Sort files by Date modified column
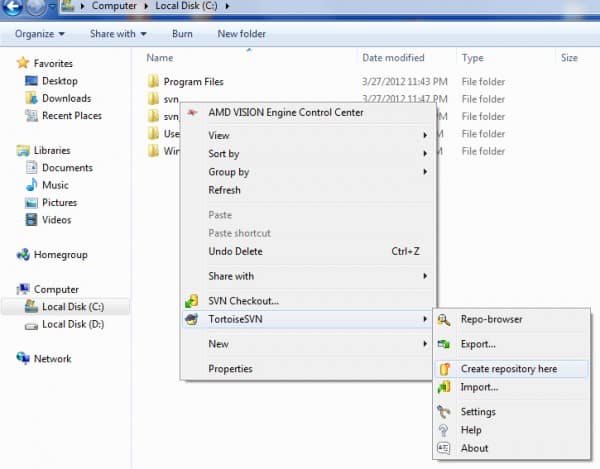Viewport: 600px width, 469px height. 393,58
